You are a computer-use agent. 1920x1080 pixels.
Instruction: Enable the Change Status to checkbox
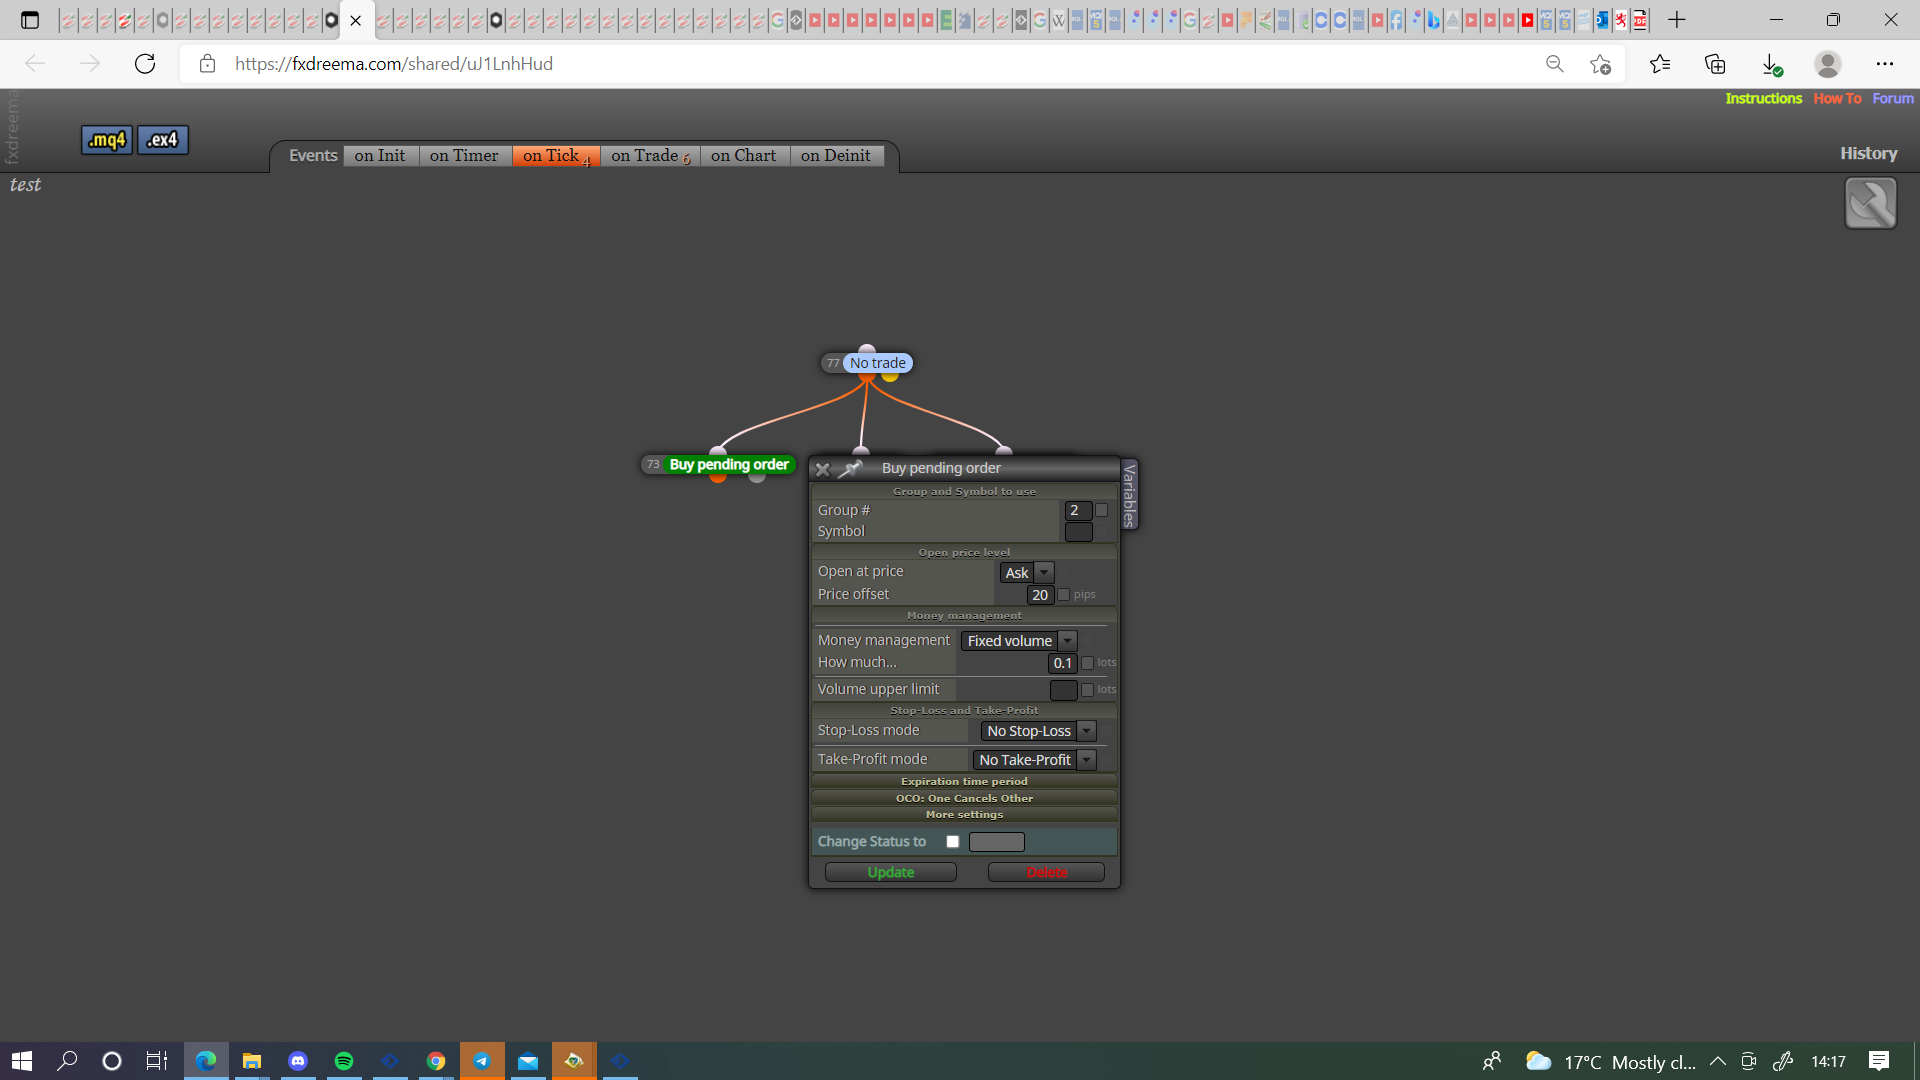[953, 842]
